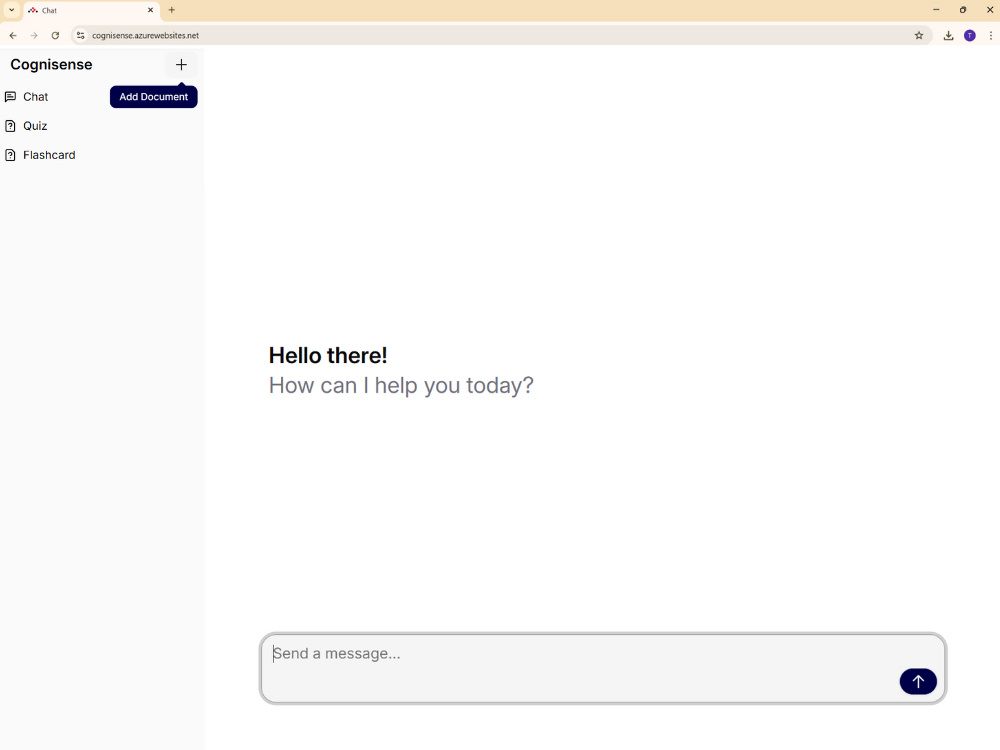Click the Add Document tooltip label
This screenshot has height=750, width=1000.
154,97
